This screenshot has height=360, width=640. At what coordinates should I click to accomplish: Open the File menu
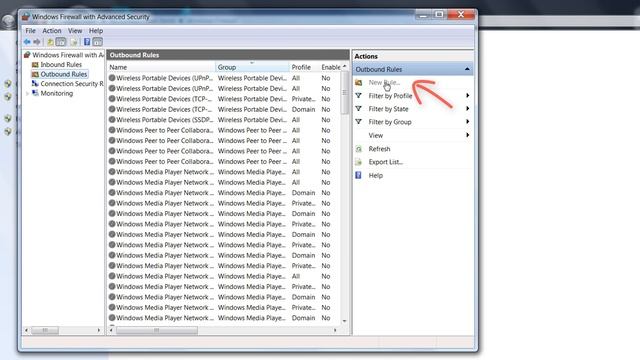[x=30, y=31]
